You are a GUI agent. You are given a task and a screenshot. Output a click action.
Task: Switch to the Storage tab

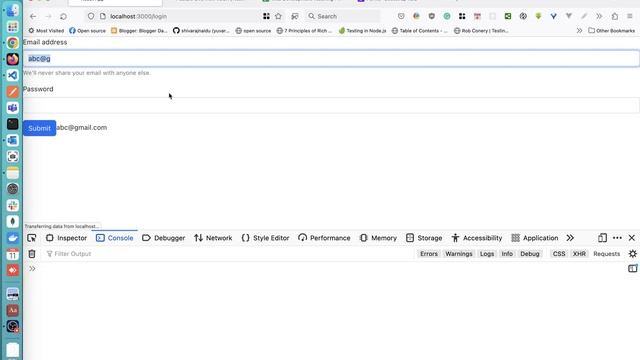424,238
